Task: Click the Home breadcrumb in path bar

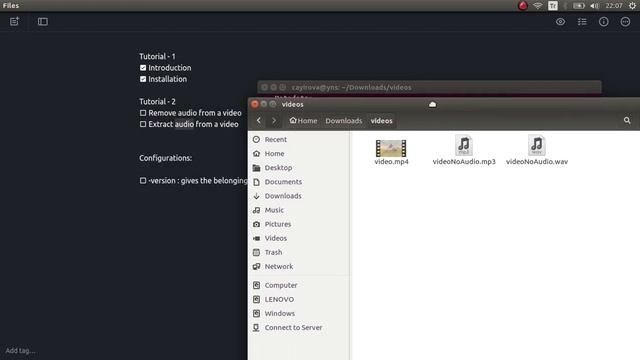Action: pos(303,121)
